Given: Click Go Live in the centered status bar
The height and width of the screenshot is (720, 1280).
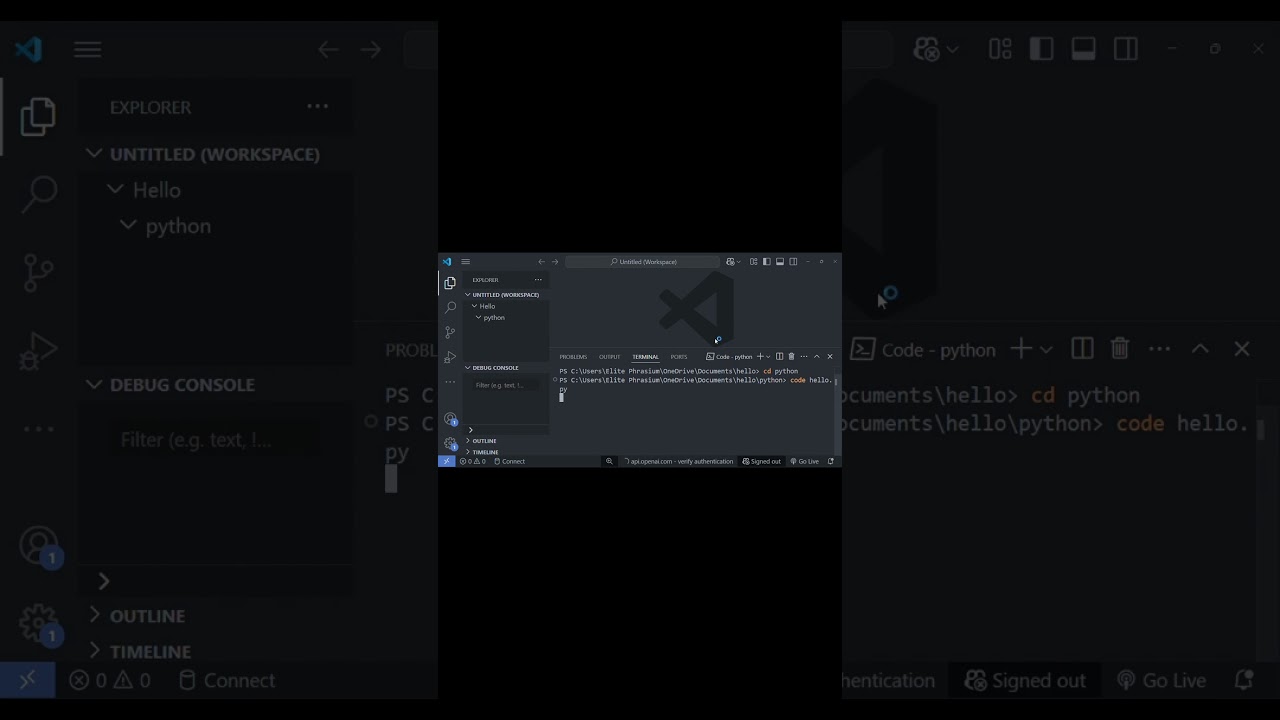Looking at the screenshot, I should click(805, 461).
